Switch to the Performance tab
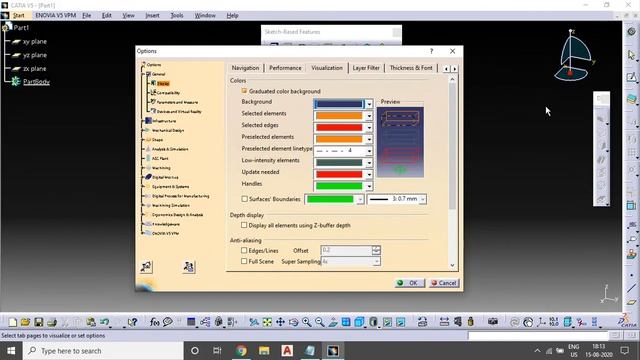 [285, 68]
